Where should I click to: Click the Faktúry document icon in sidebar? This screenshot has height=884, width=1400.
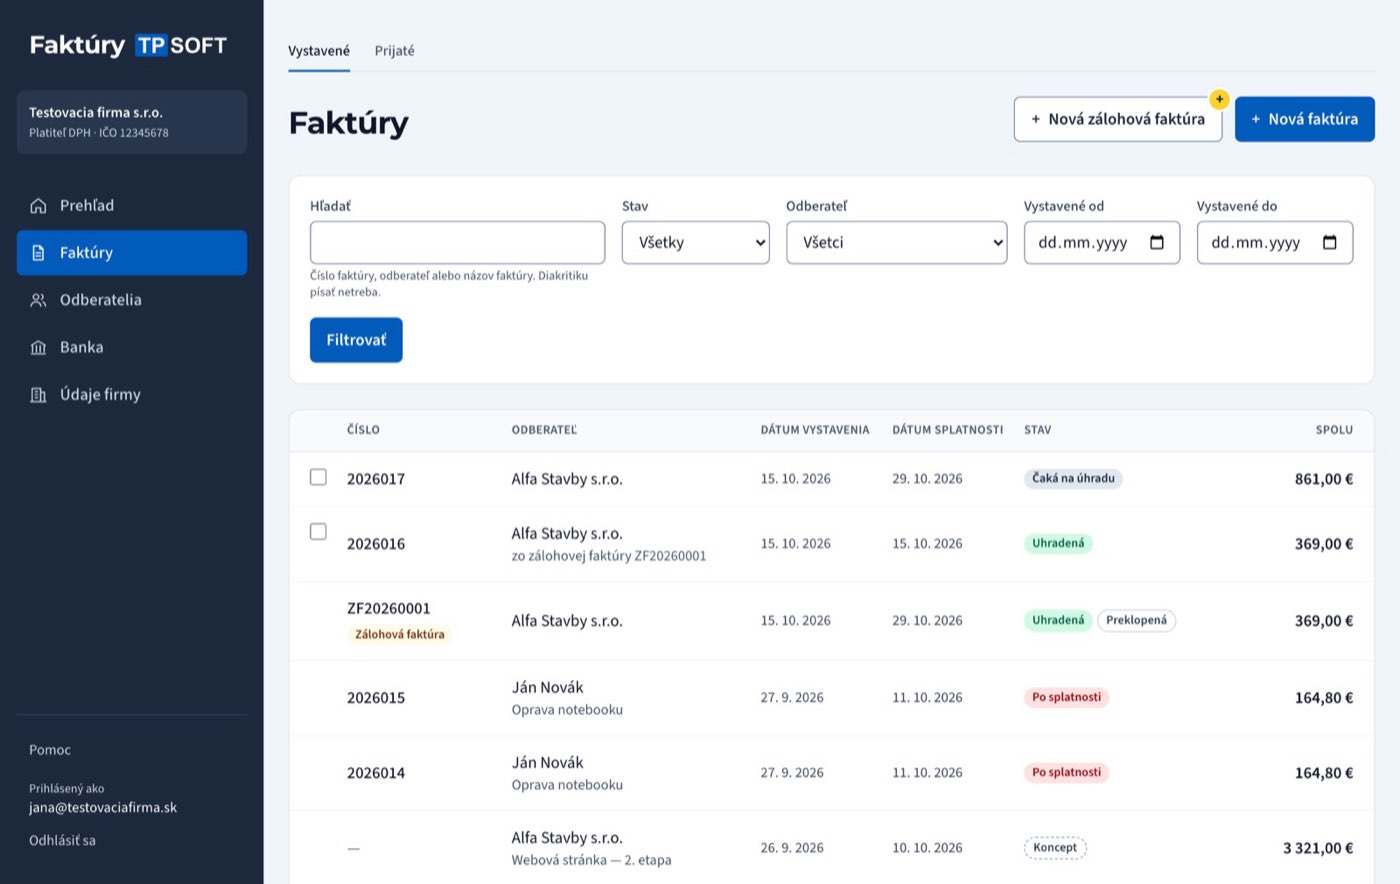38,253
